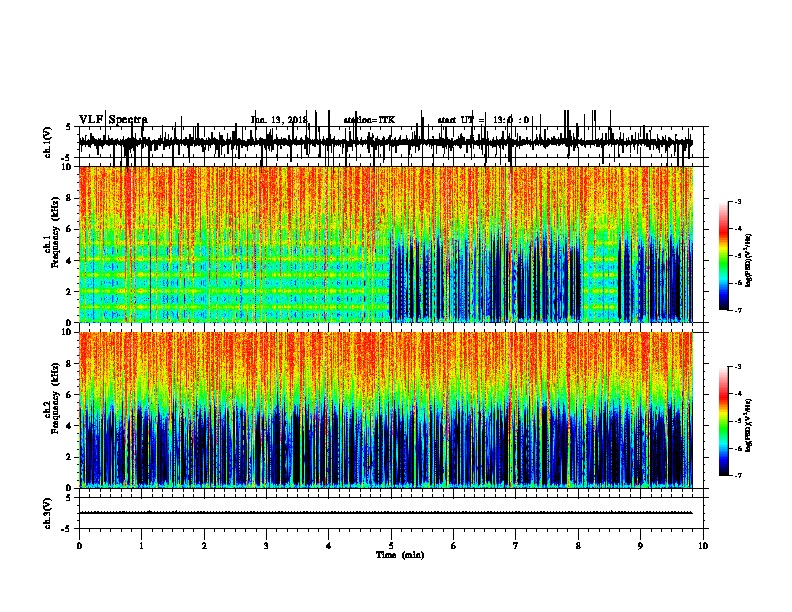Click inside the ch.2 spectrogram panel

pyautogui.click(x=386, y=410)
